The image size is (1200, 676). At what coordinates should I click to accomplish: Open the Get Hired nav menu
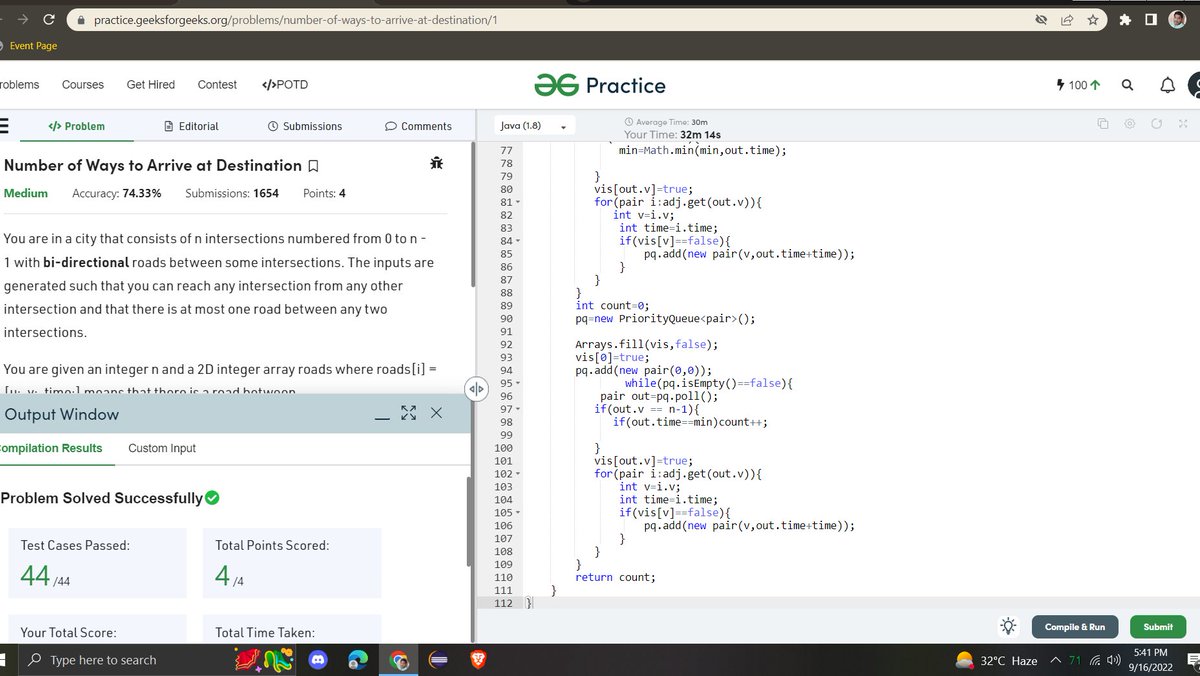(151, 85)
